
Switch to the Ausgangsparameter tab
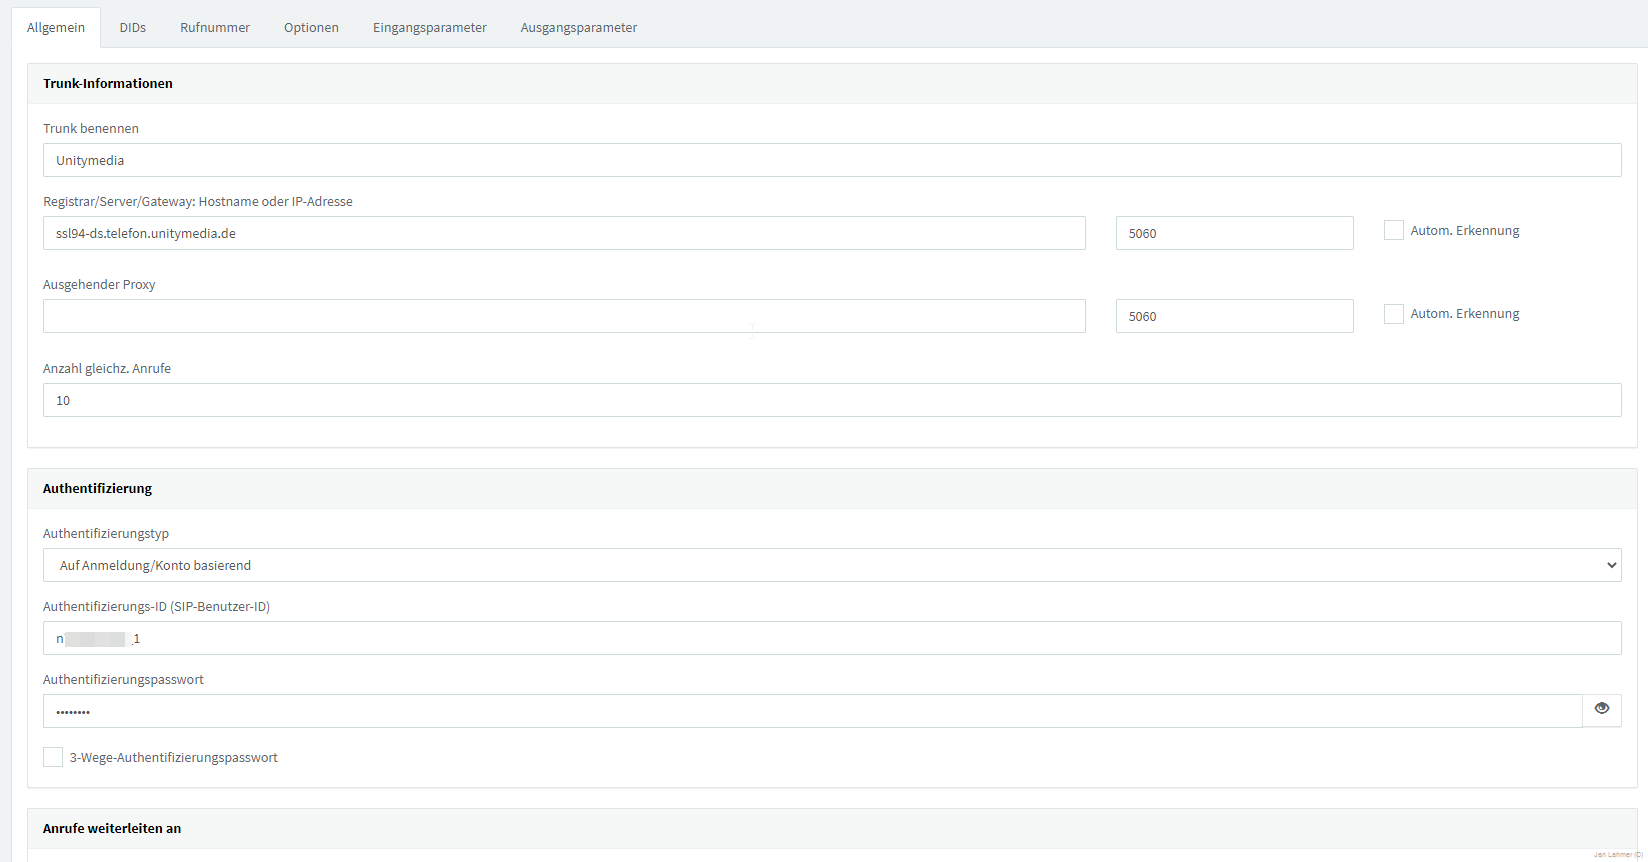point(578,28)
